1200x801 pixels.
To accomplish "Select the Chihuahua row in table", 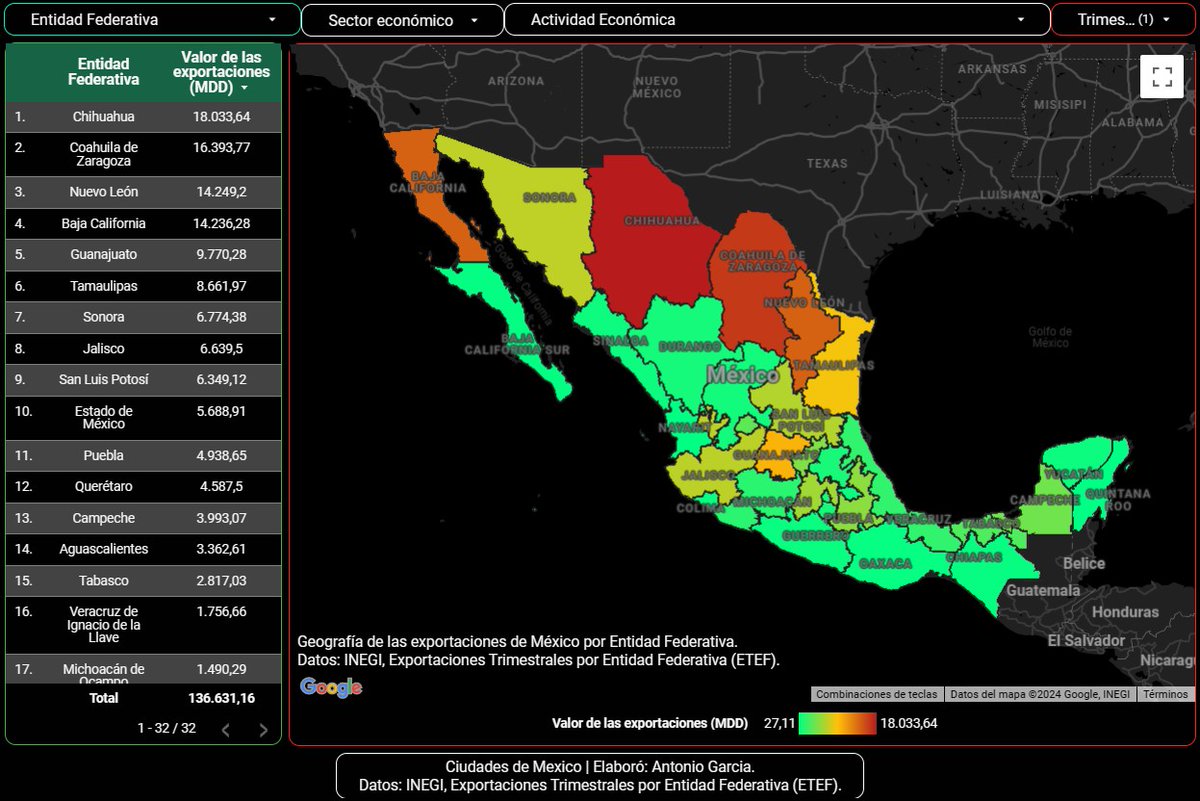I will [x=144, y=117].
